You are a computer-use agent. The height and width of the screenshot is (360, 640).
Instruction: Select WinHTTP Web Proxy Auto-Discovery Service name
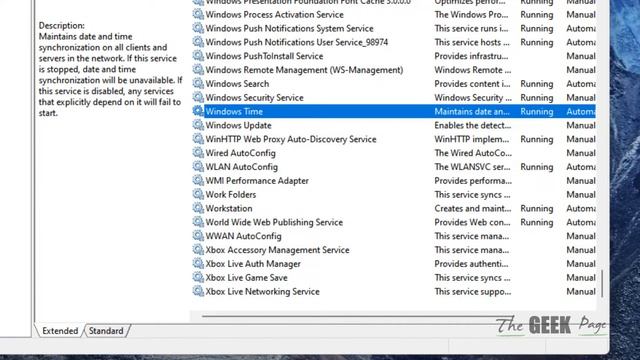[291, 139]
